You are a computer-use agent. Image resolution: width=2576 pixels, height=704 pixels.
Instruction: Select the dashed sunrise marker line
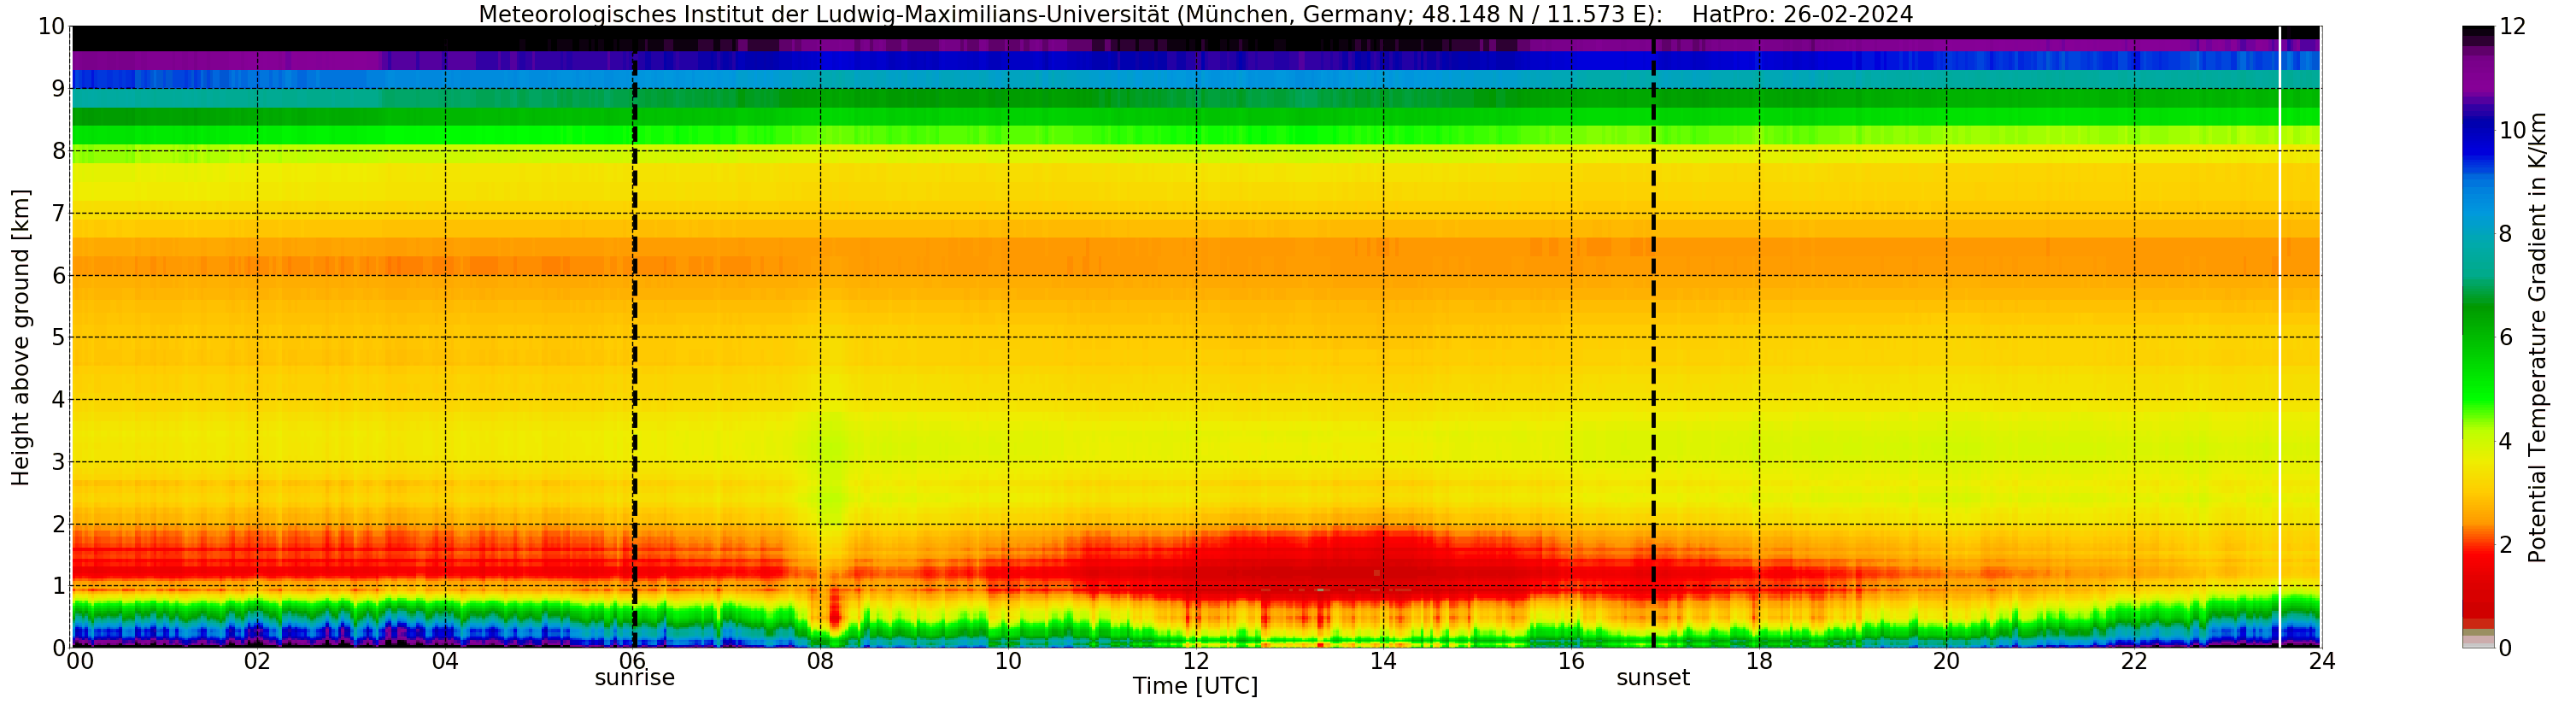[635, 337]
